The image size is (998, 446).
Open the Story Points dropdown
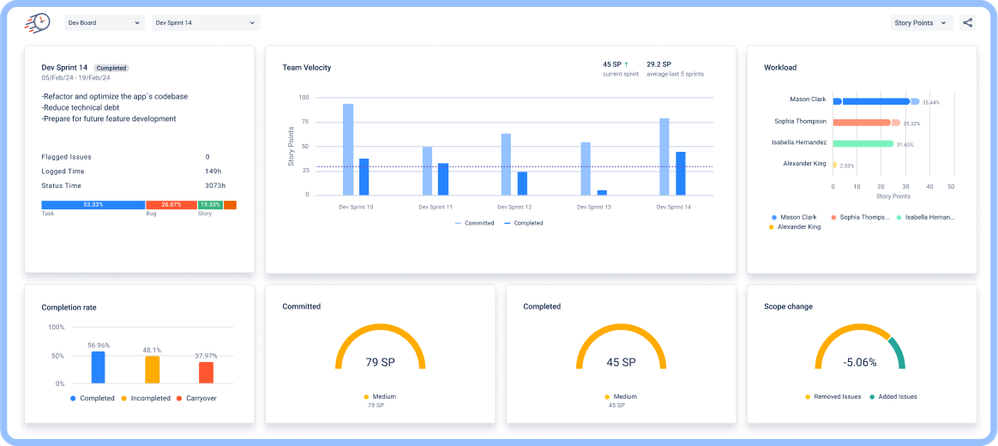tap(921, 22)
